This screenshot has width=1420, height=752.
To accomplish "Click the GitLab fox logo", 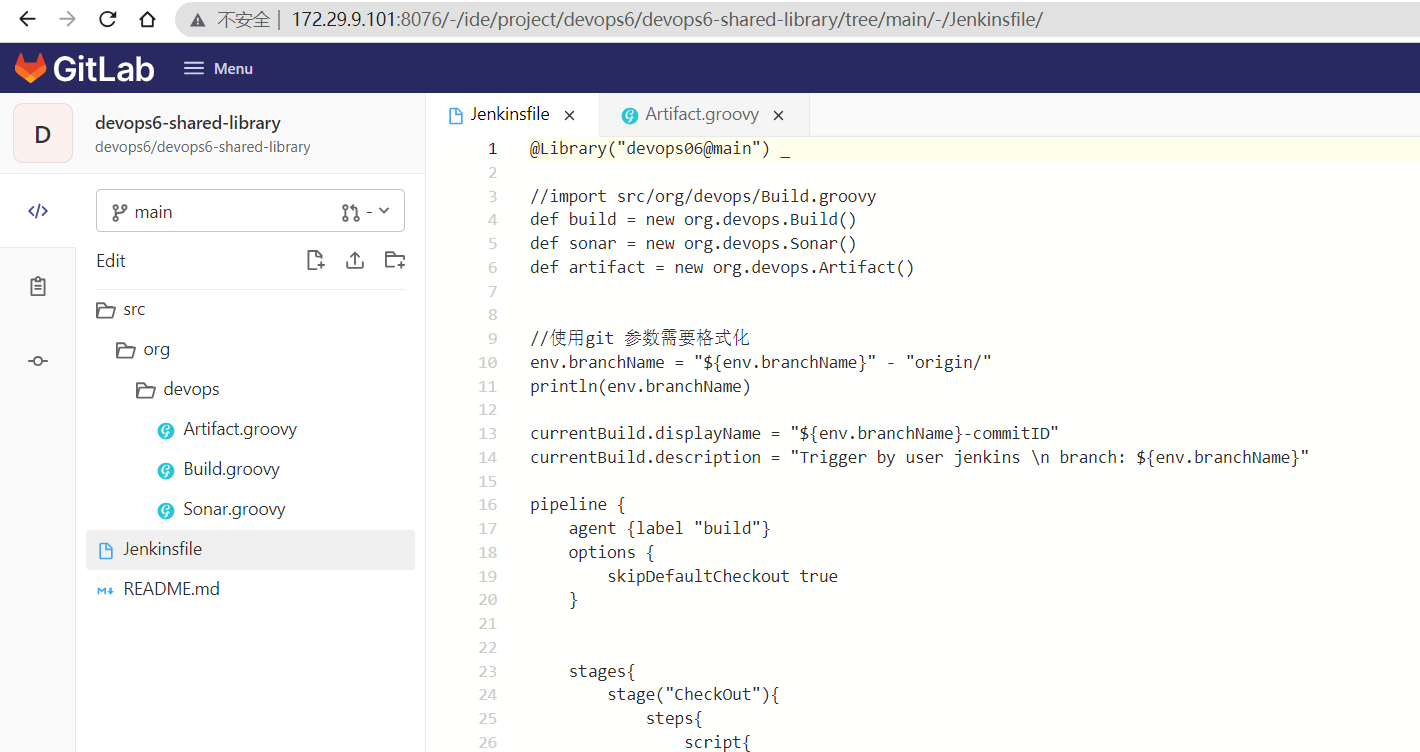I will (x=30, y=68).
